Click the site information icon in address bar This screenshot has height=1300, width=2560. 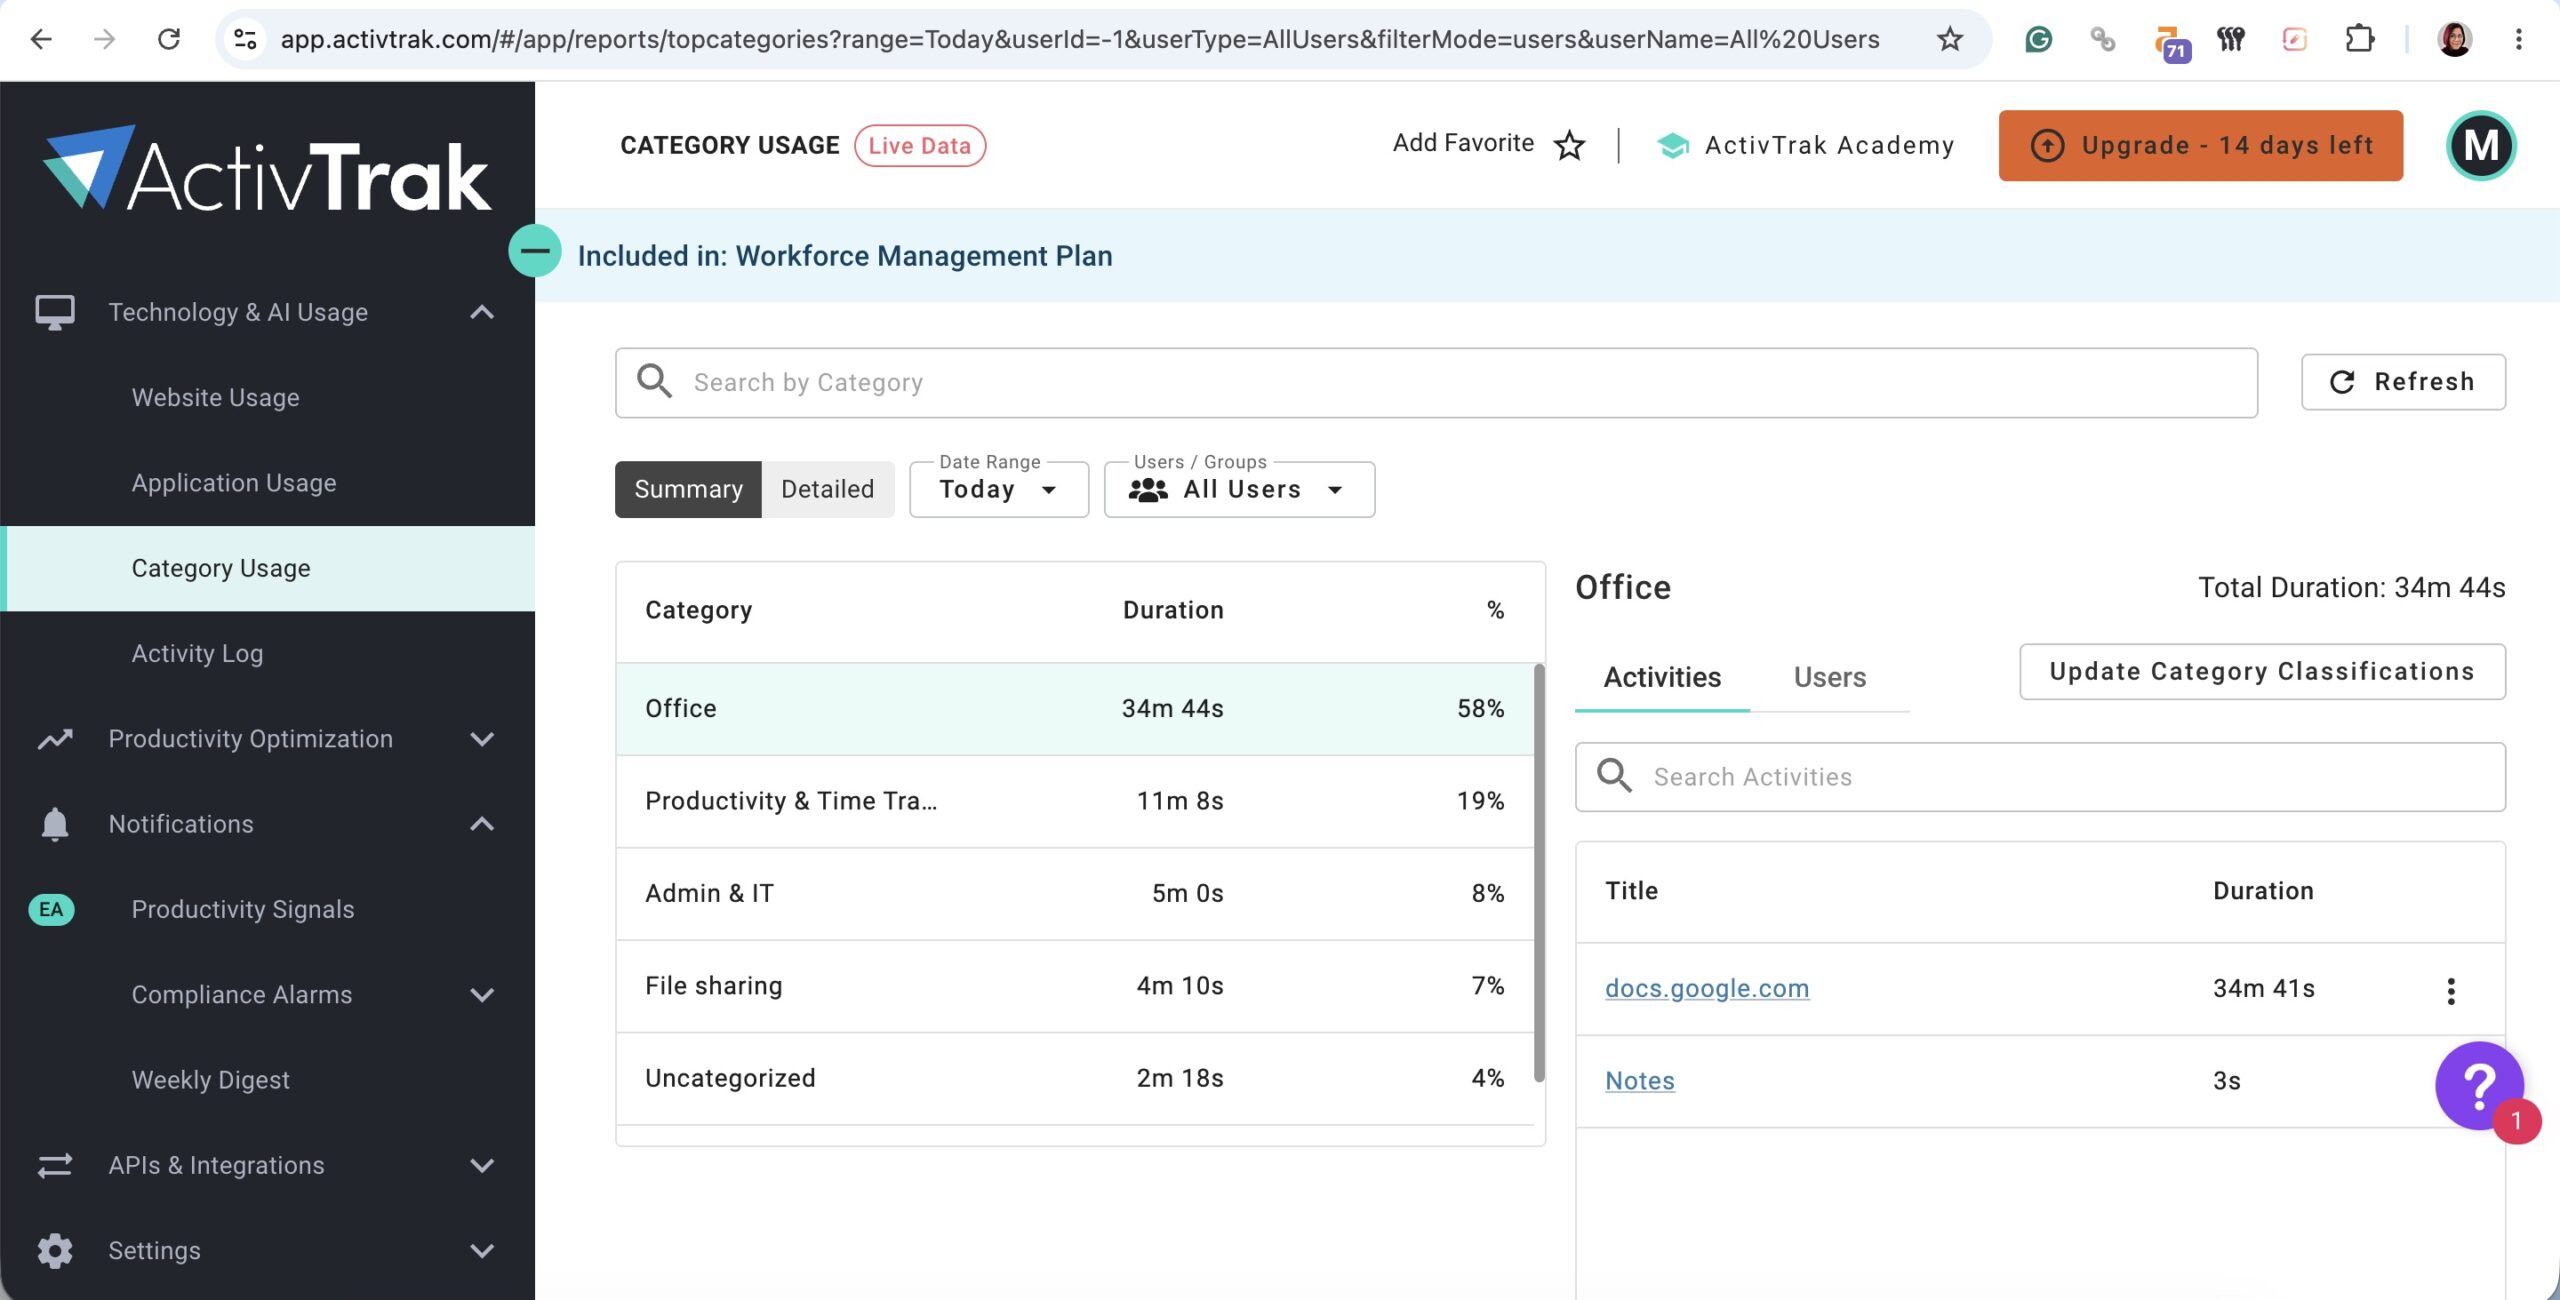[x=245, y=39]
